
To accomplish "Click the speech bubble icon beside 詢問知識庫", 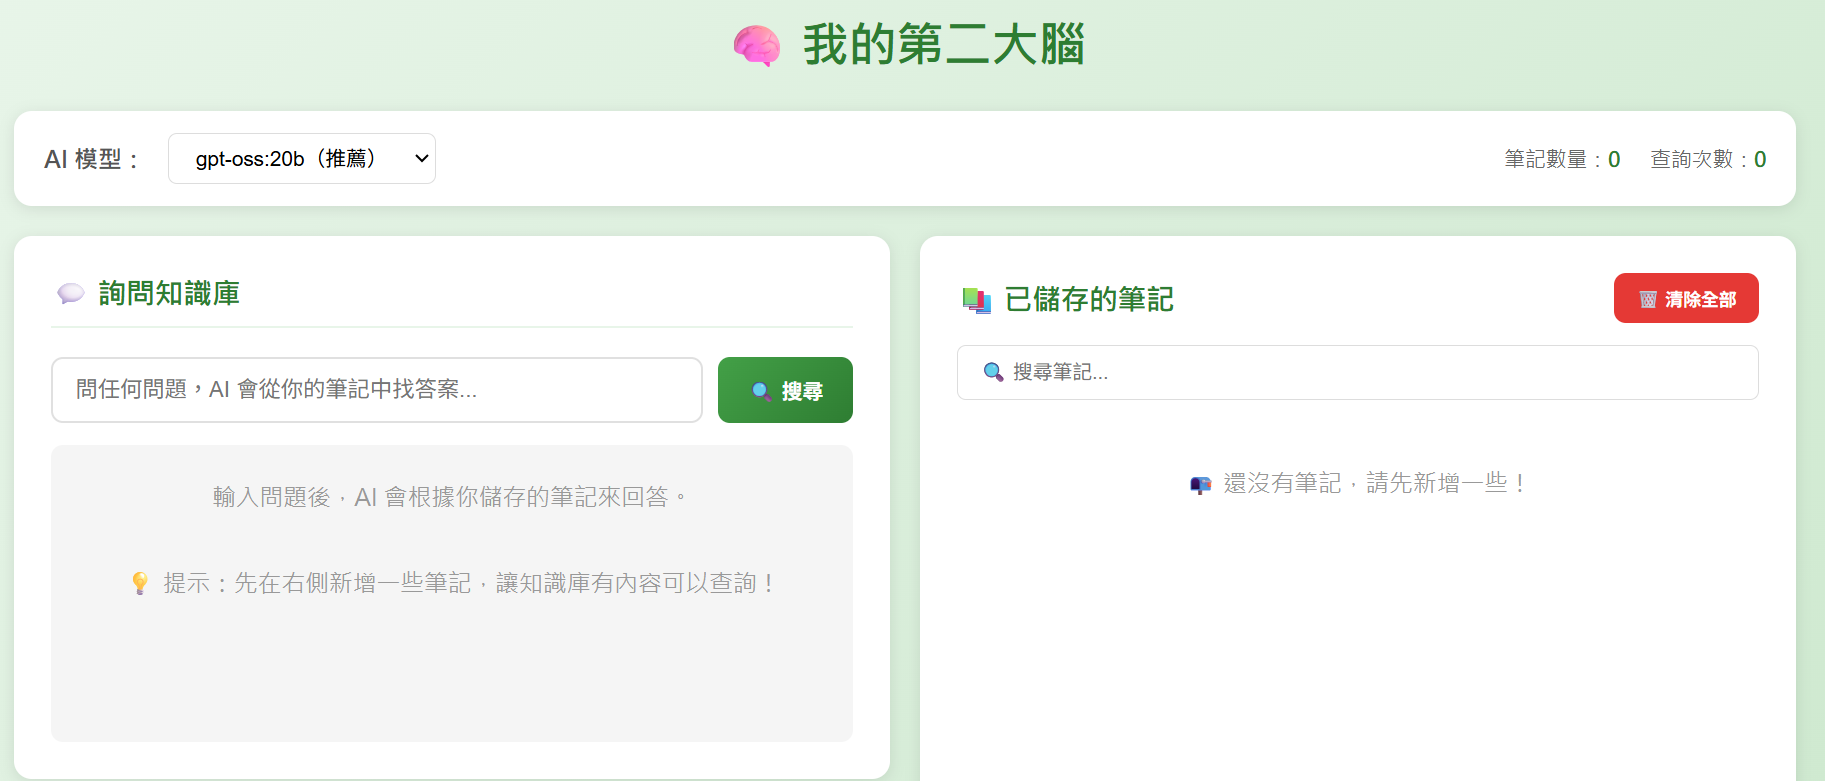I will 71,294.
